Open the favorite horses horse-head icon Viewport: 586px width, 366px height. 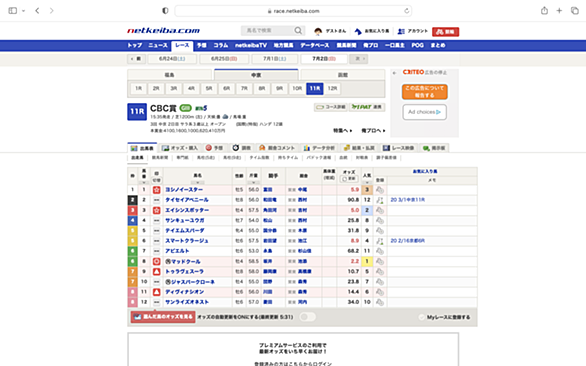click(358, 31)
